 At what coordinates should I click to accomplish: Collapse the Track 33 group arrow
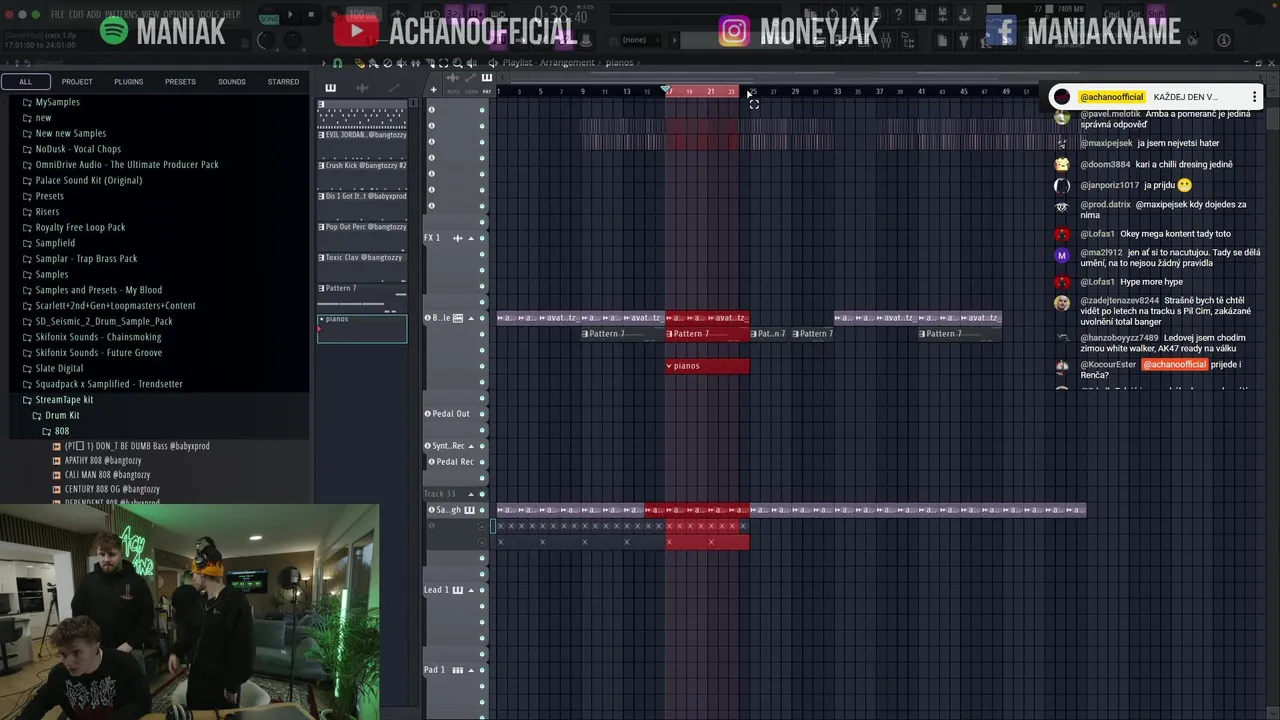coord(471,494)
